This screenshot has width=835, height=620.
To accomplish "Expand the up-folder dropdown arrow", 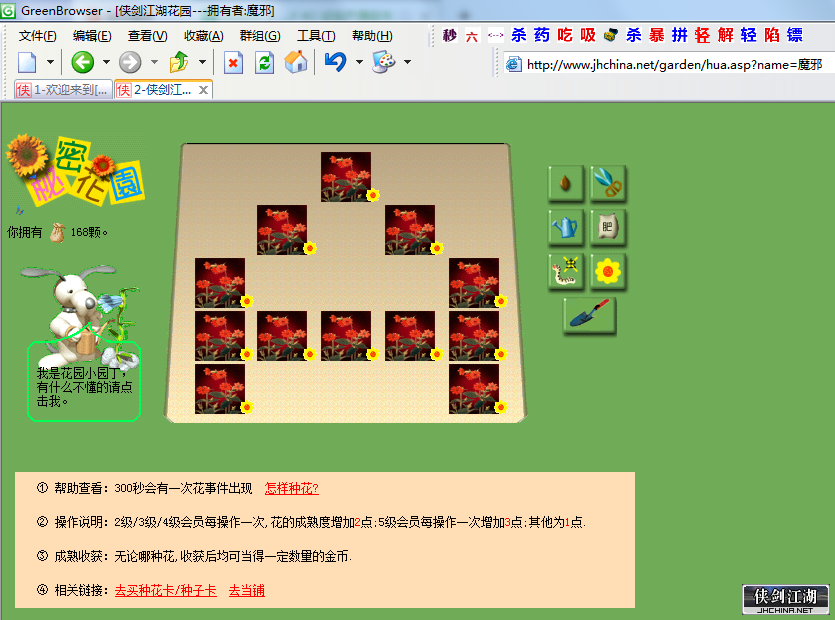I will pyautogui.click(x=202, y=62).
